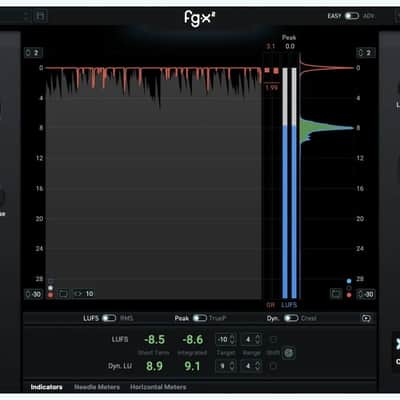Adjust the right histogram lower range stepper showing -30

(366, 294)
